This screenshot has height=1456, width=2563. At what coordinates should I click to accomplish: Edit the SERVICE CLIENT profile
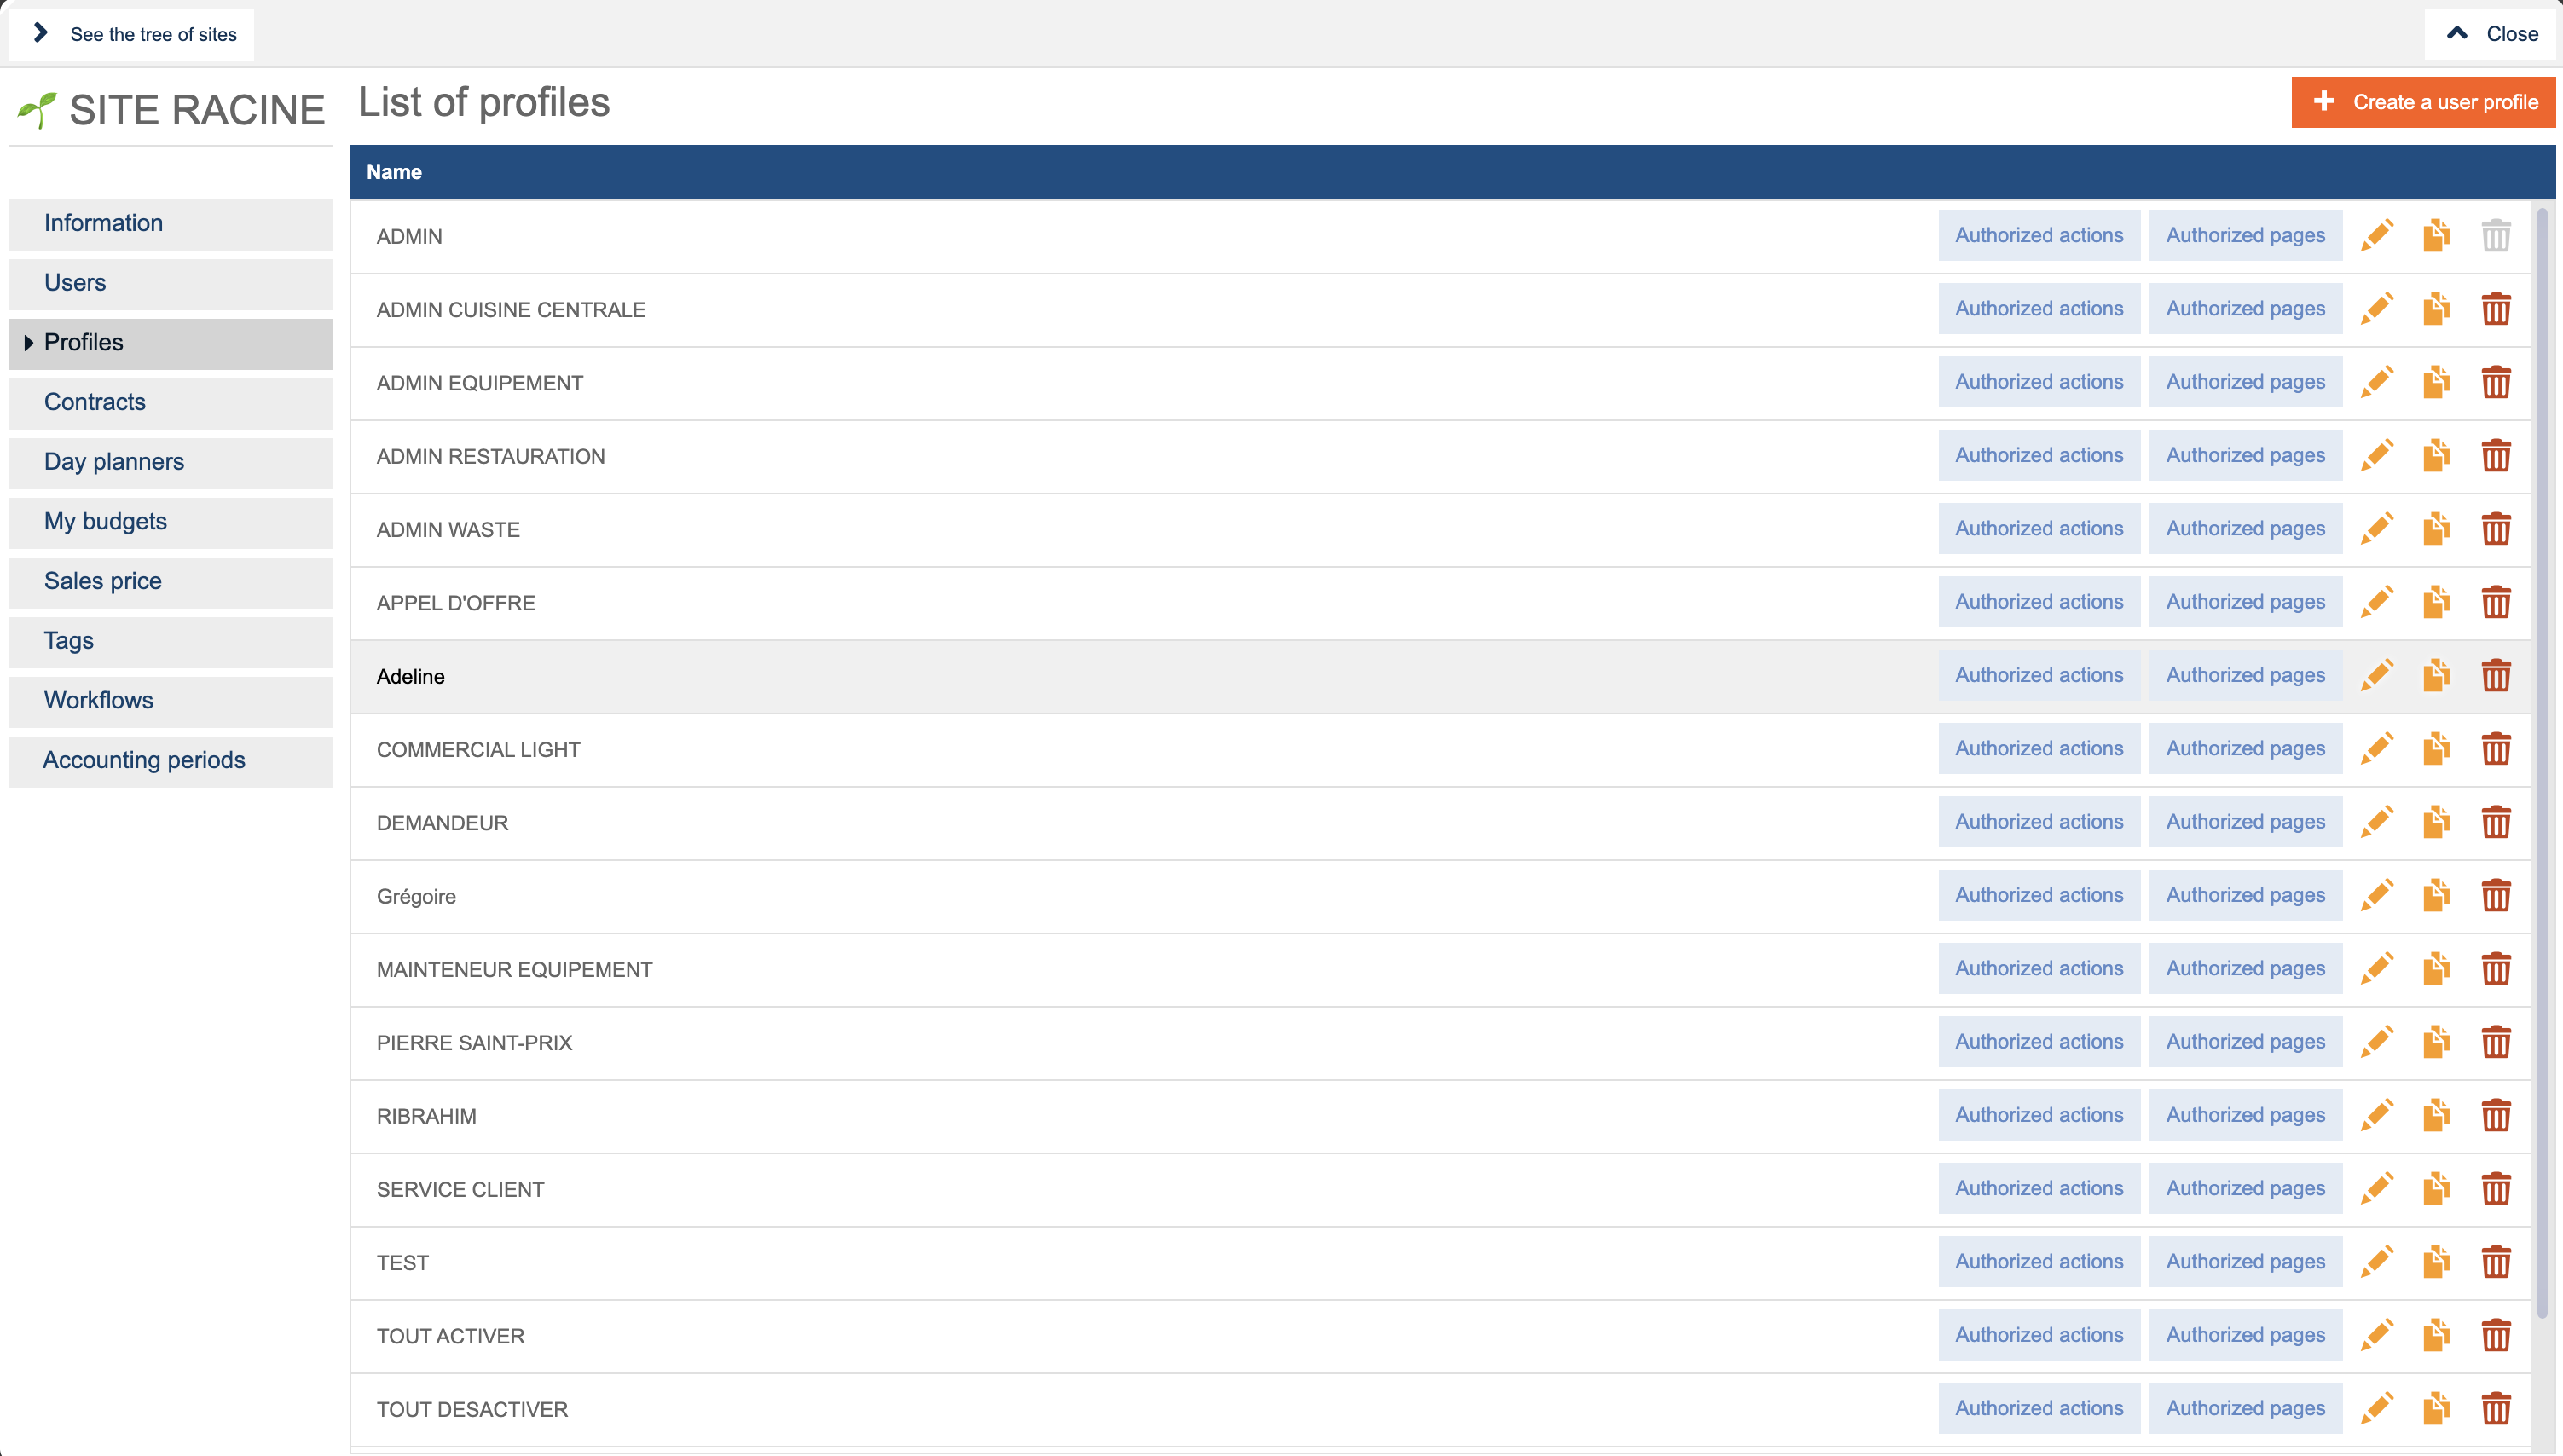click(2377, 1188)
